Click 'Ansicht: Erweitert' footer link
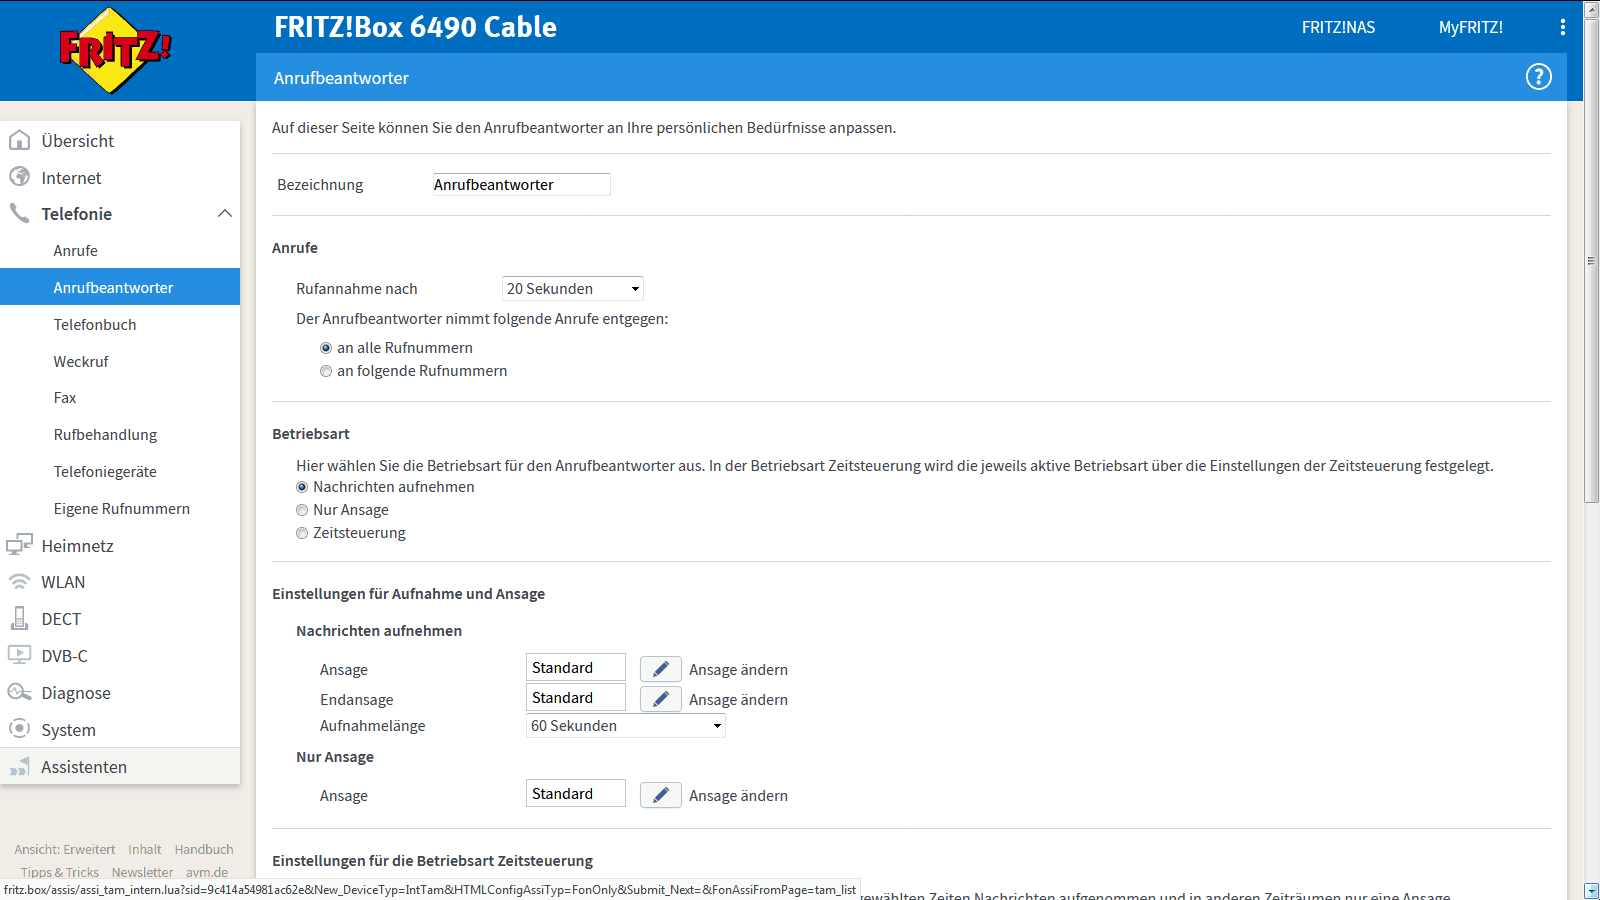The width and height of the screenshot is (1600, 900). tap(65, 849)
